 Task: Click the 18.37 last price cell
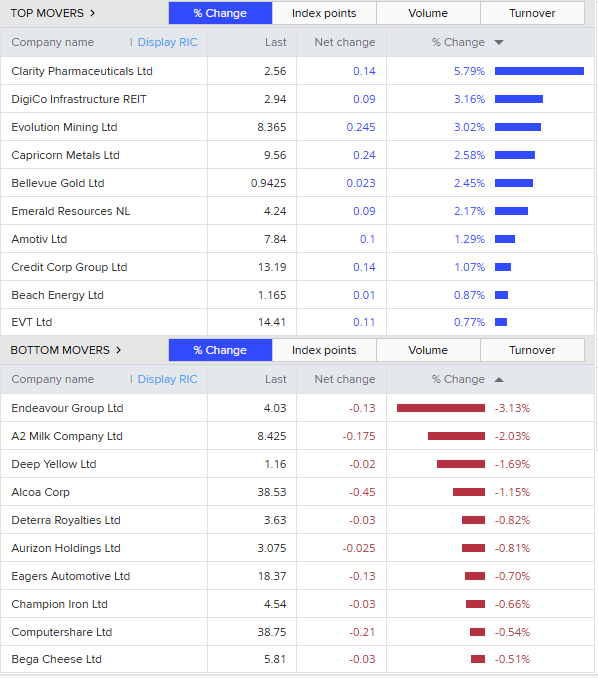272,576
